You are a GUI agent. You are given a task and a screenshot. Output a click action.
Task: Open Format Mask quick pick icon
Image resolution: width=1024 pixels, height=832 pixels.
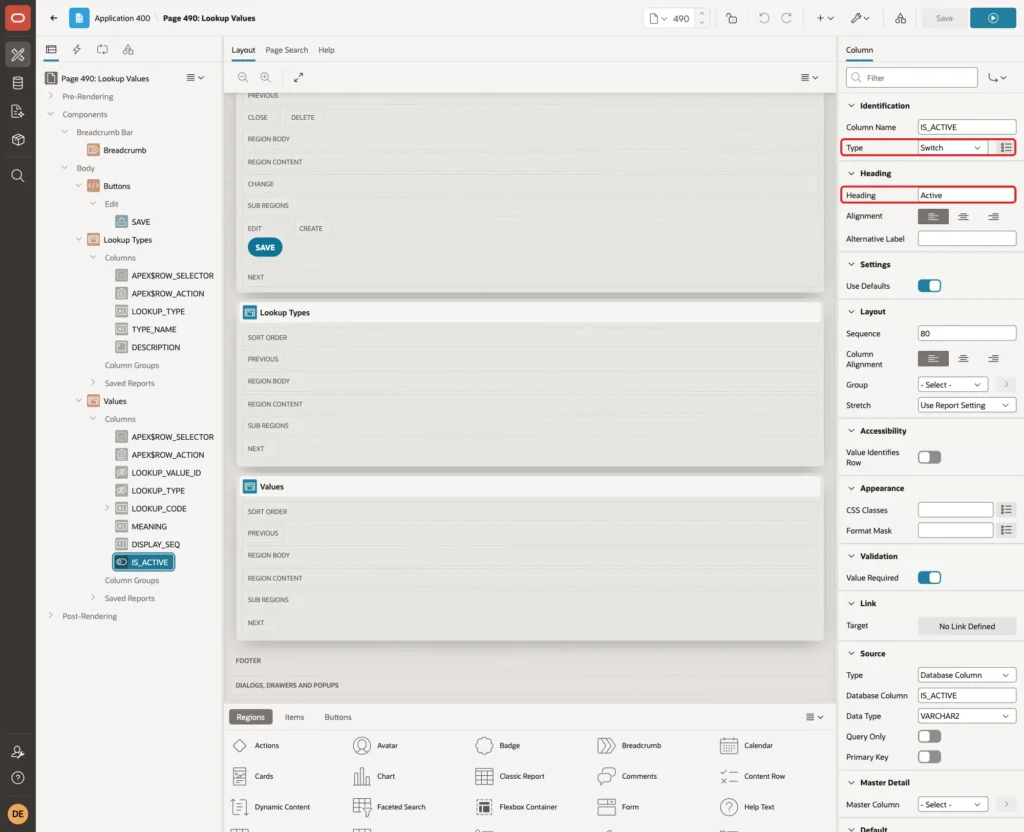point(1006,530)
